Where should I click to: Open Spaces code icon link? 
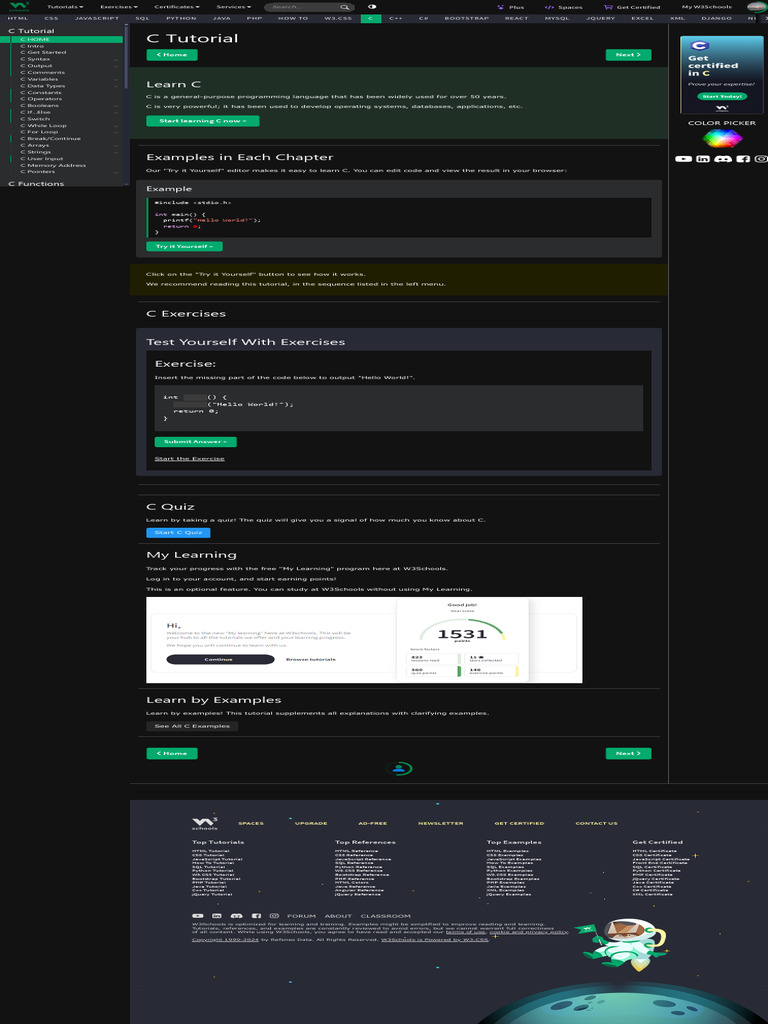click(549, 7)
